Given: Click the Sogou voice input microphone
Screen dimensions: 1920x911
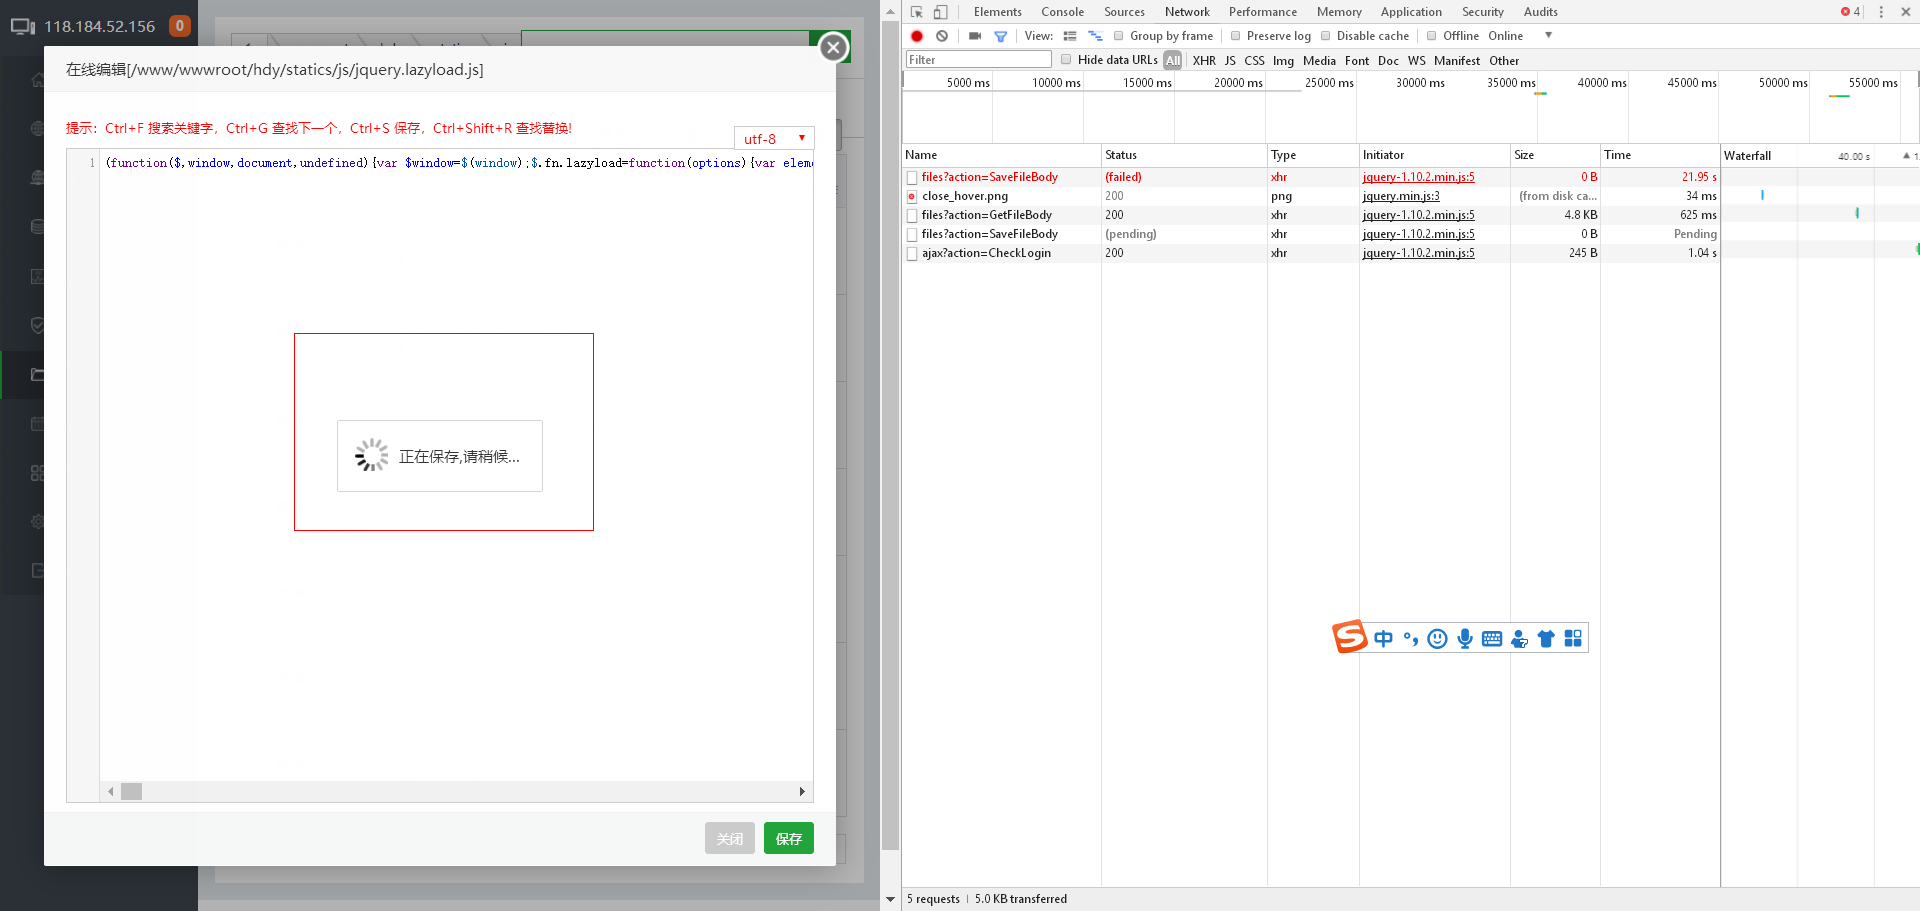Looking at the screenshot, I should (x=1465, y=639).
